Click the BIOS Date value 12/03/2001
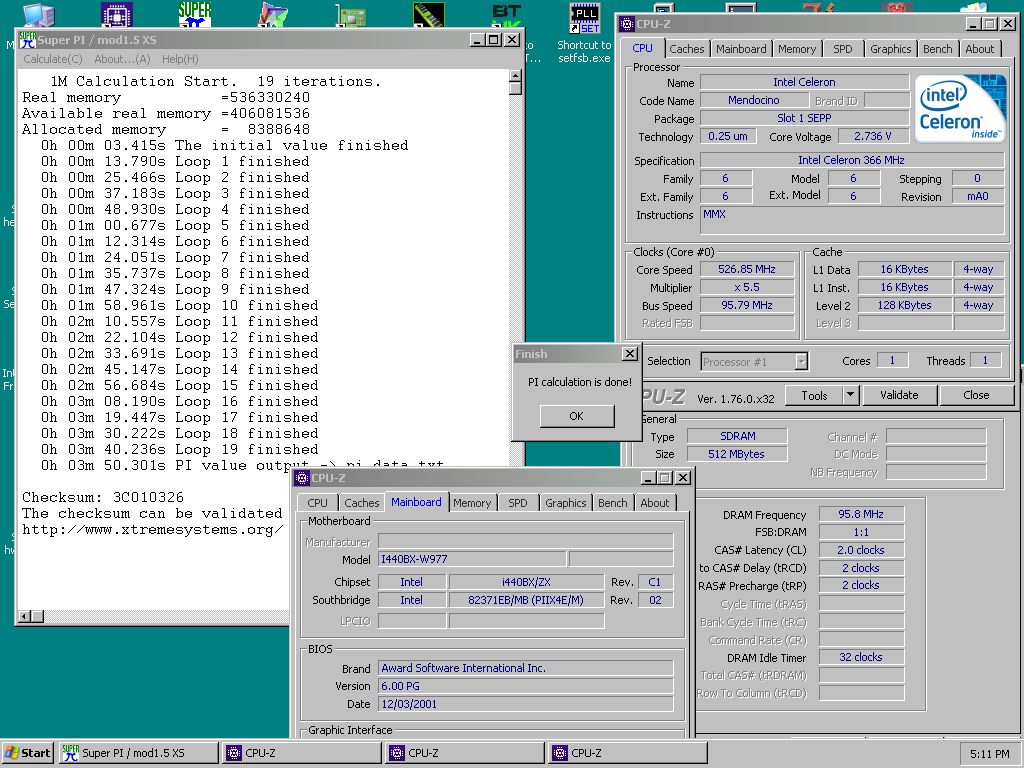 (x=526, y=704)
